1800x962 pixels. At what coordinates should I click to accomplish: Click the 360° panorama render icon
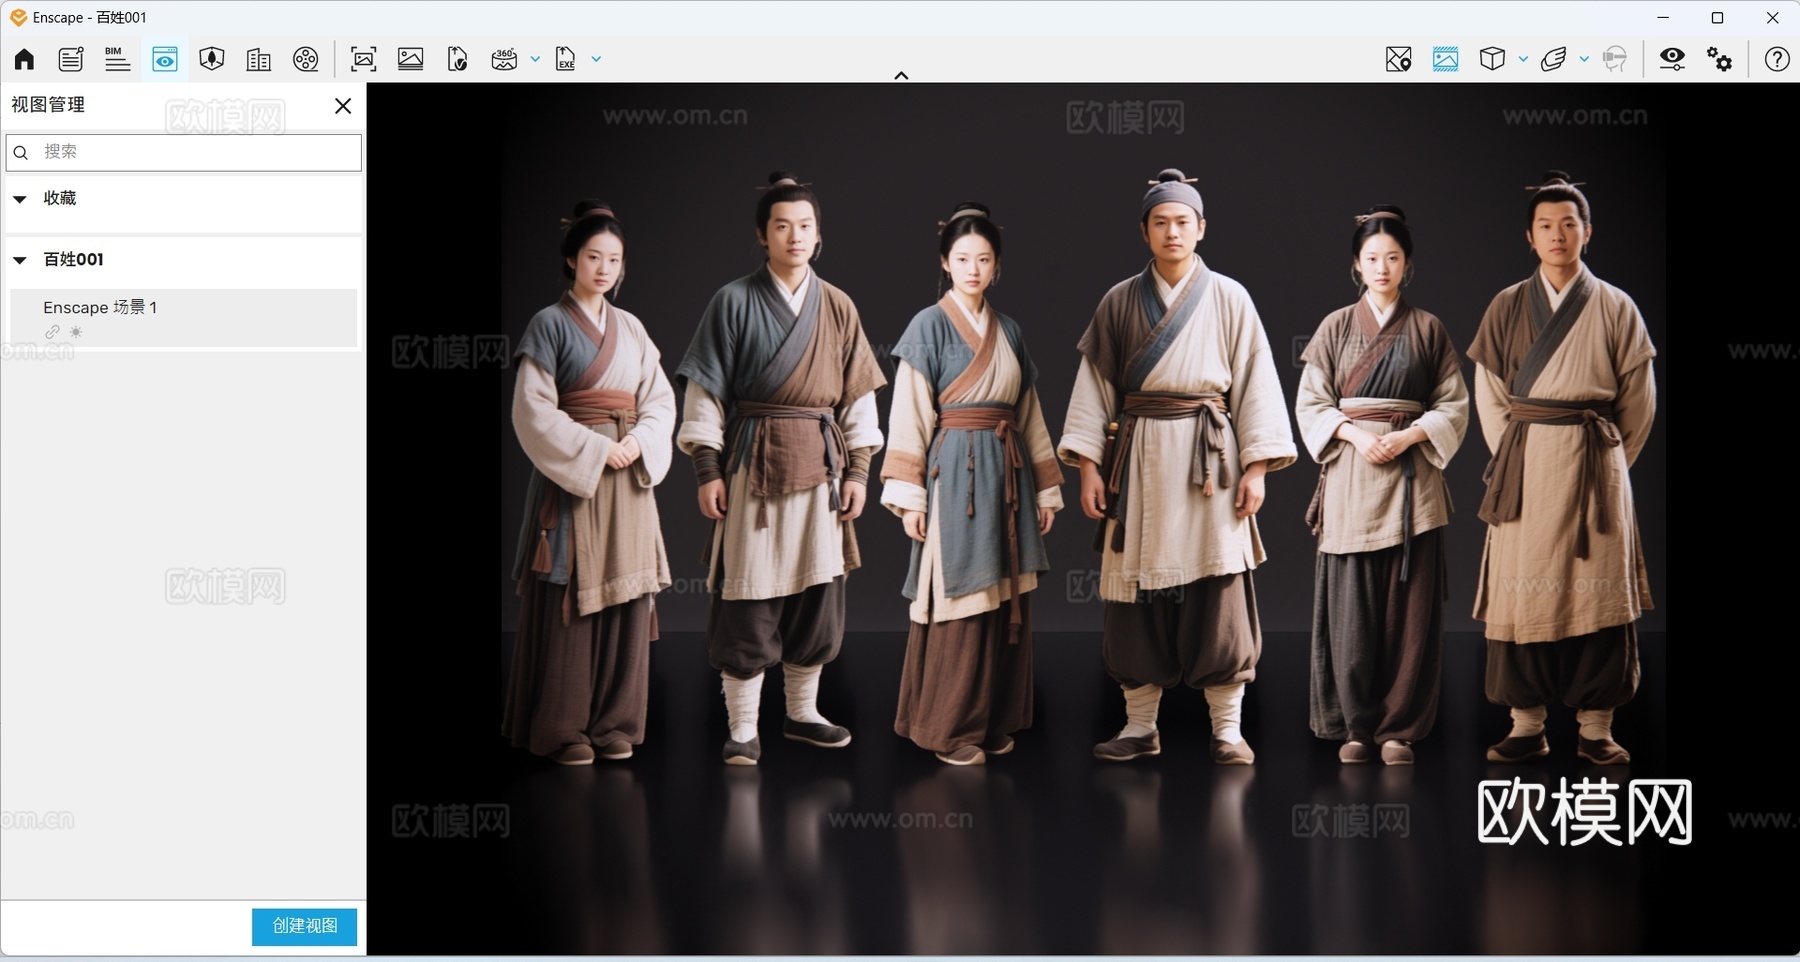[x=504, y=59]
